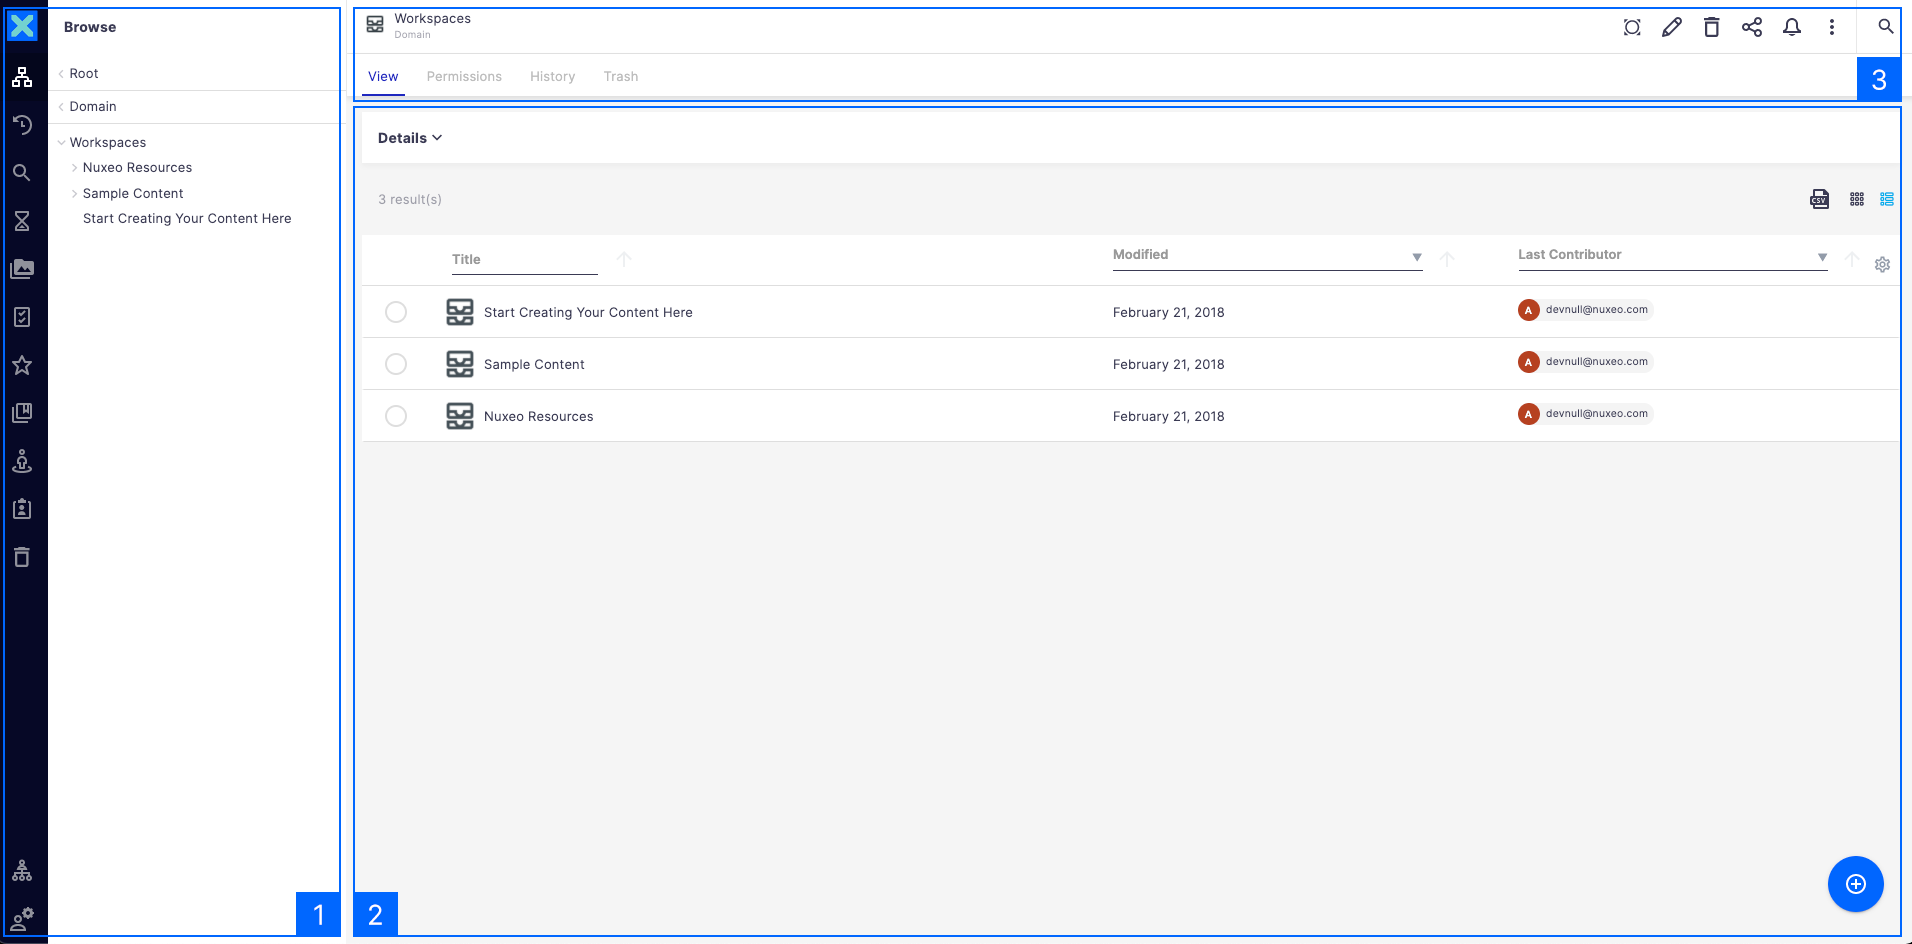Open Start Creating Your Content Here in table
Image resolution: width=1912 pixels, height=944 pixels.
588,312
